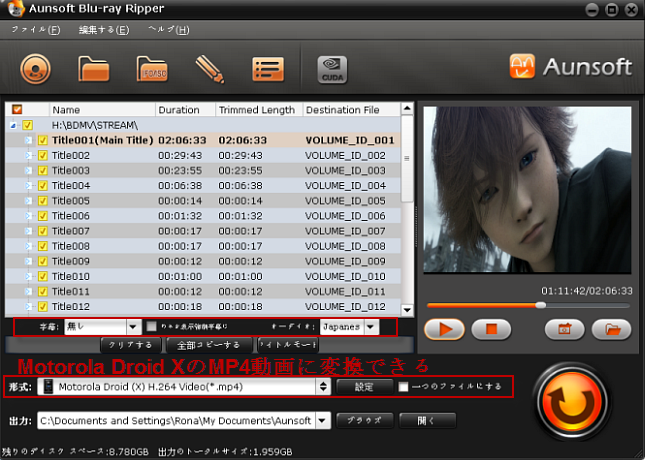
Task: Select the Title011 row name
Action: pos(70,291)
